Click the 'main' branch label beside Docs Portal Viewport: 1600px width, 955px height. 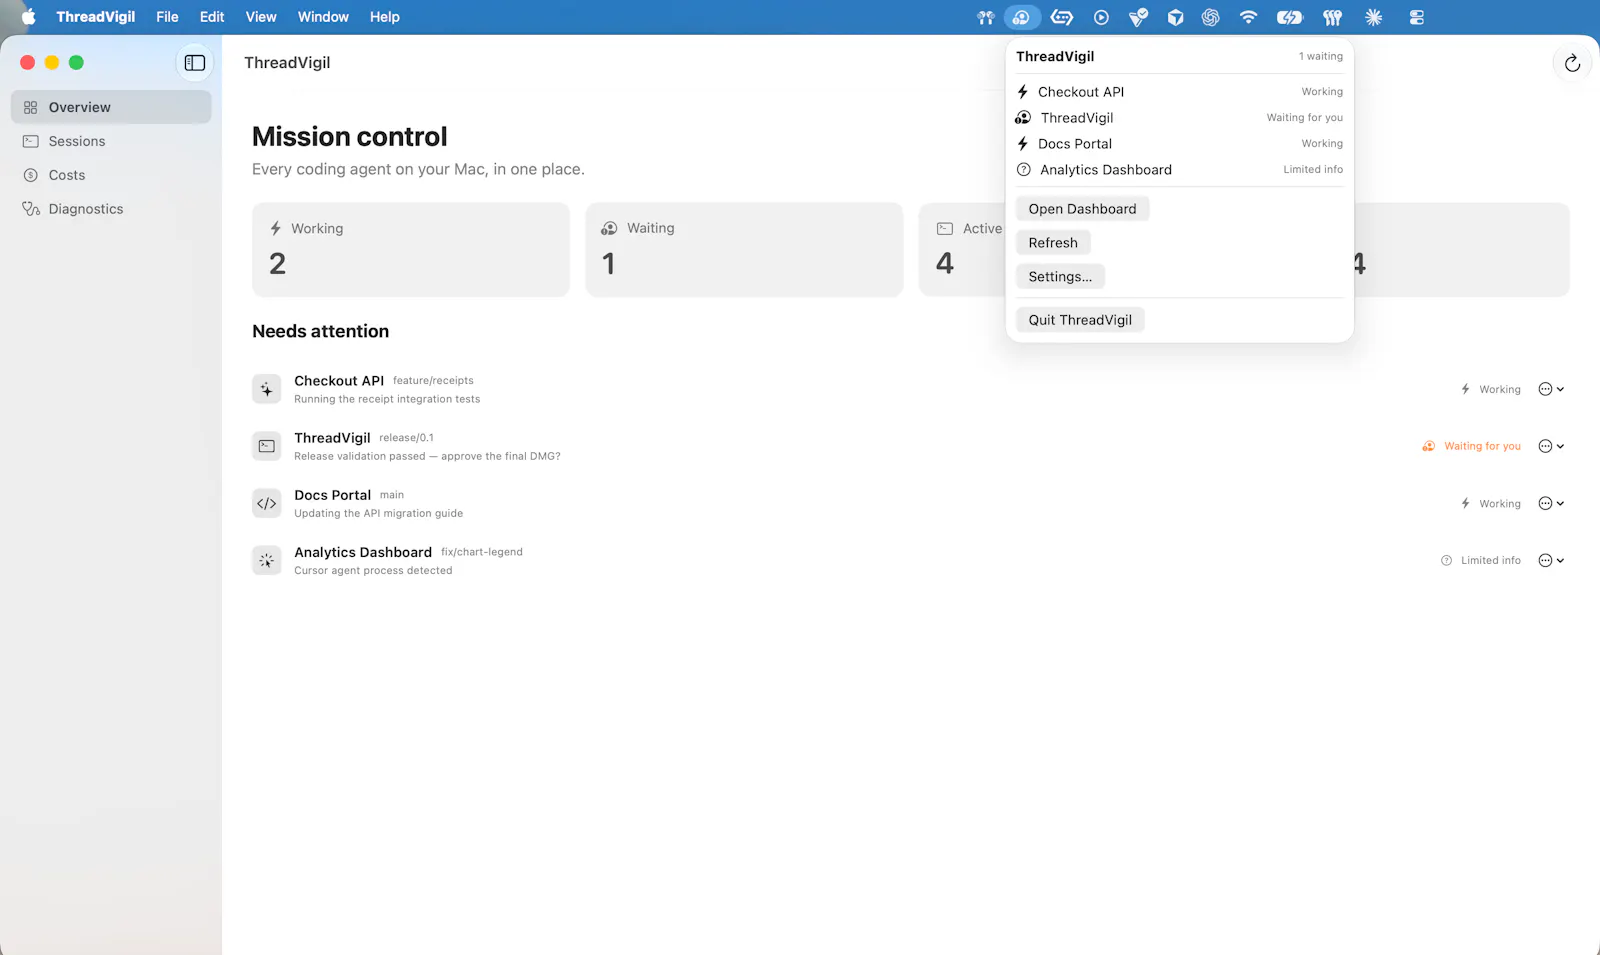click(x=392, y=495)
